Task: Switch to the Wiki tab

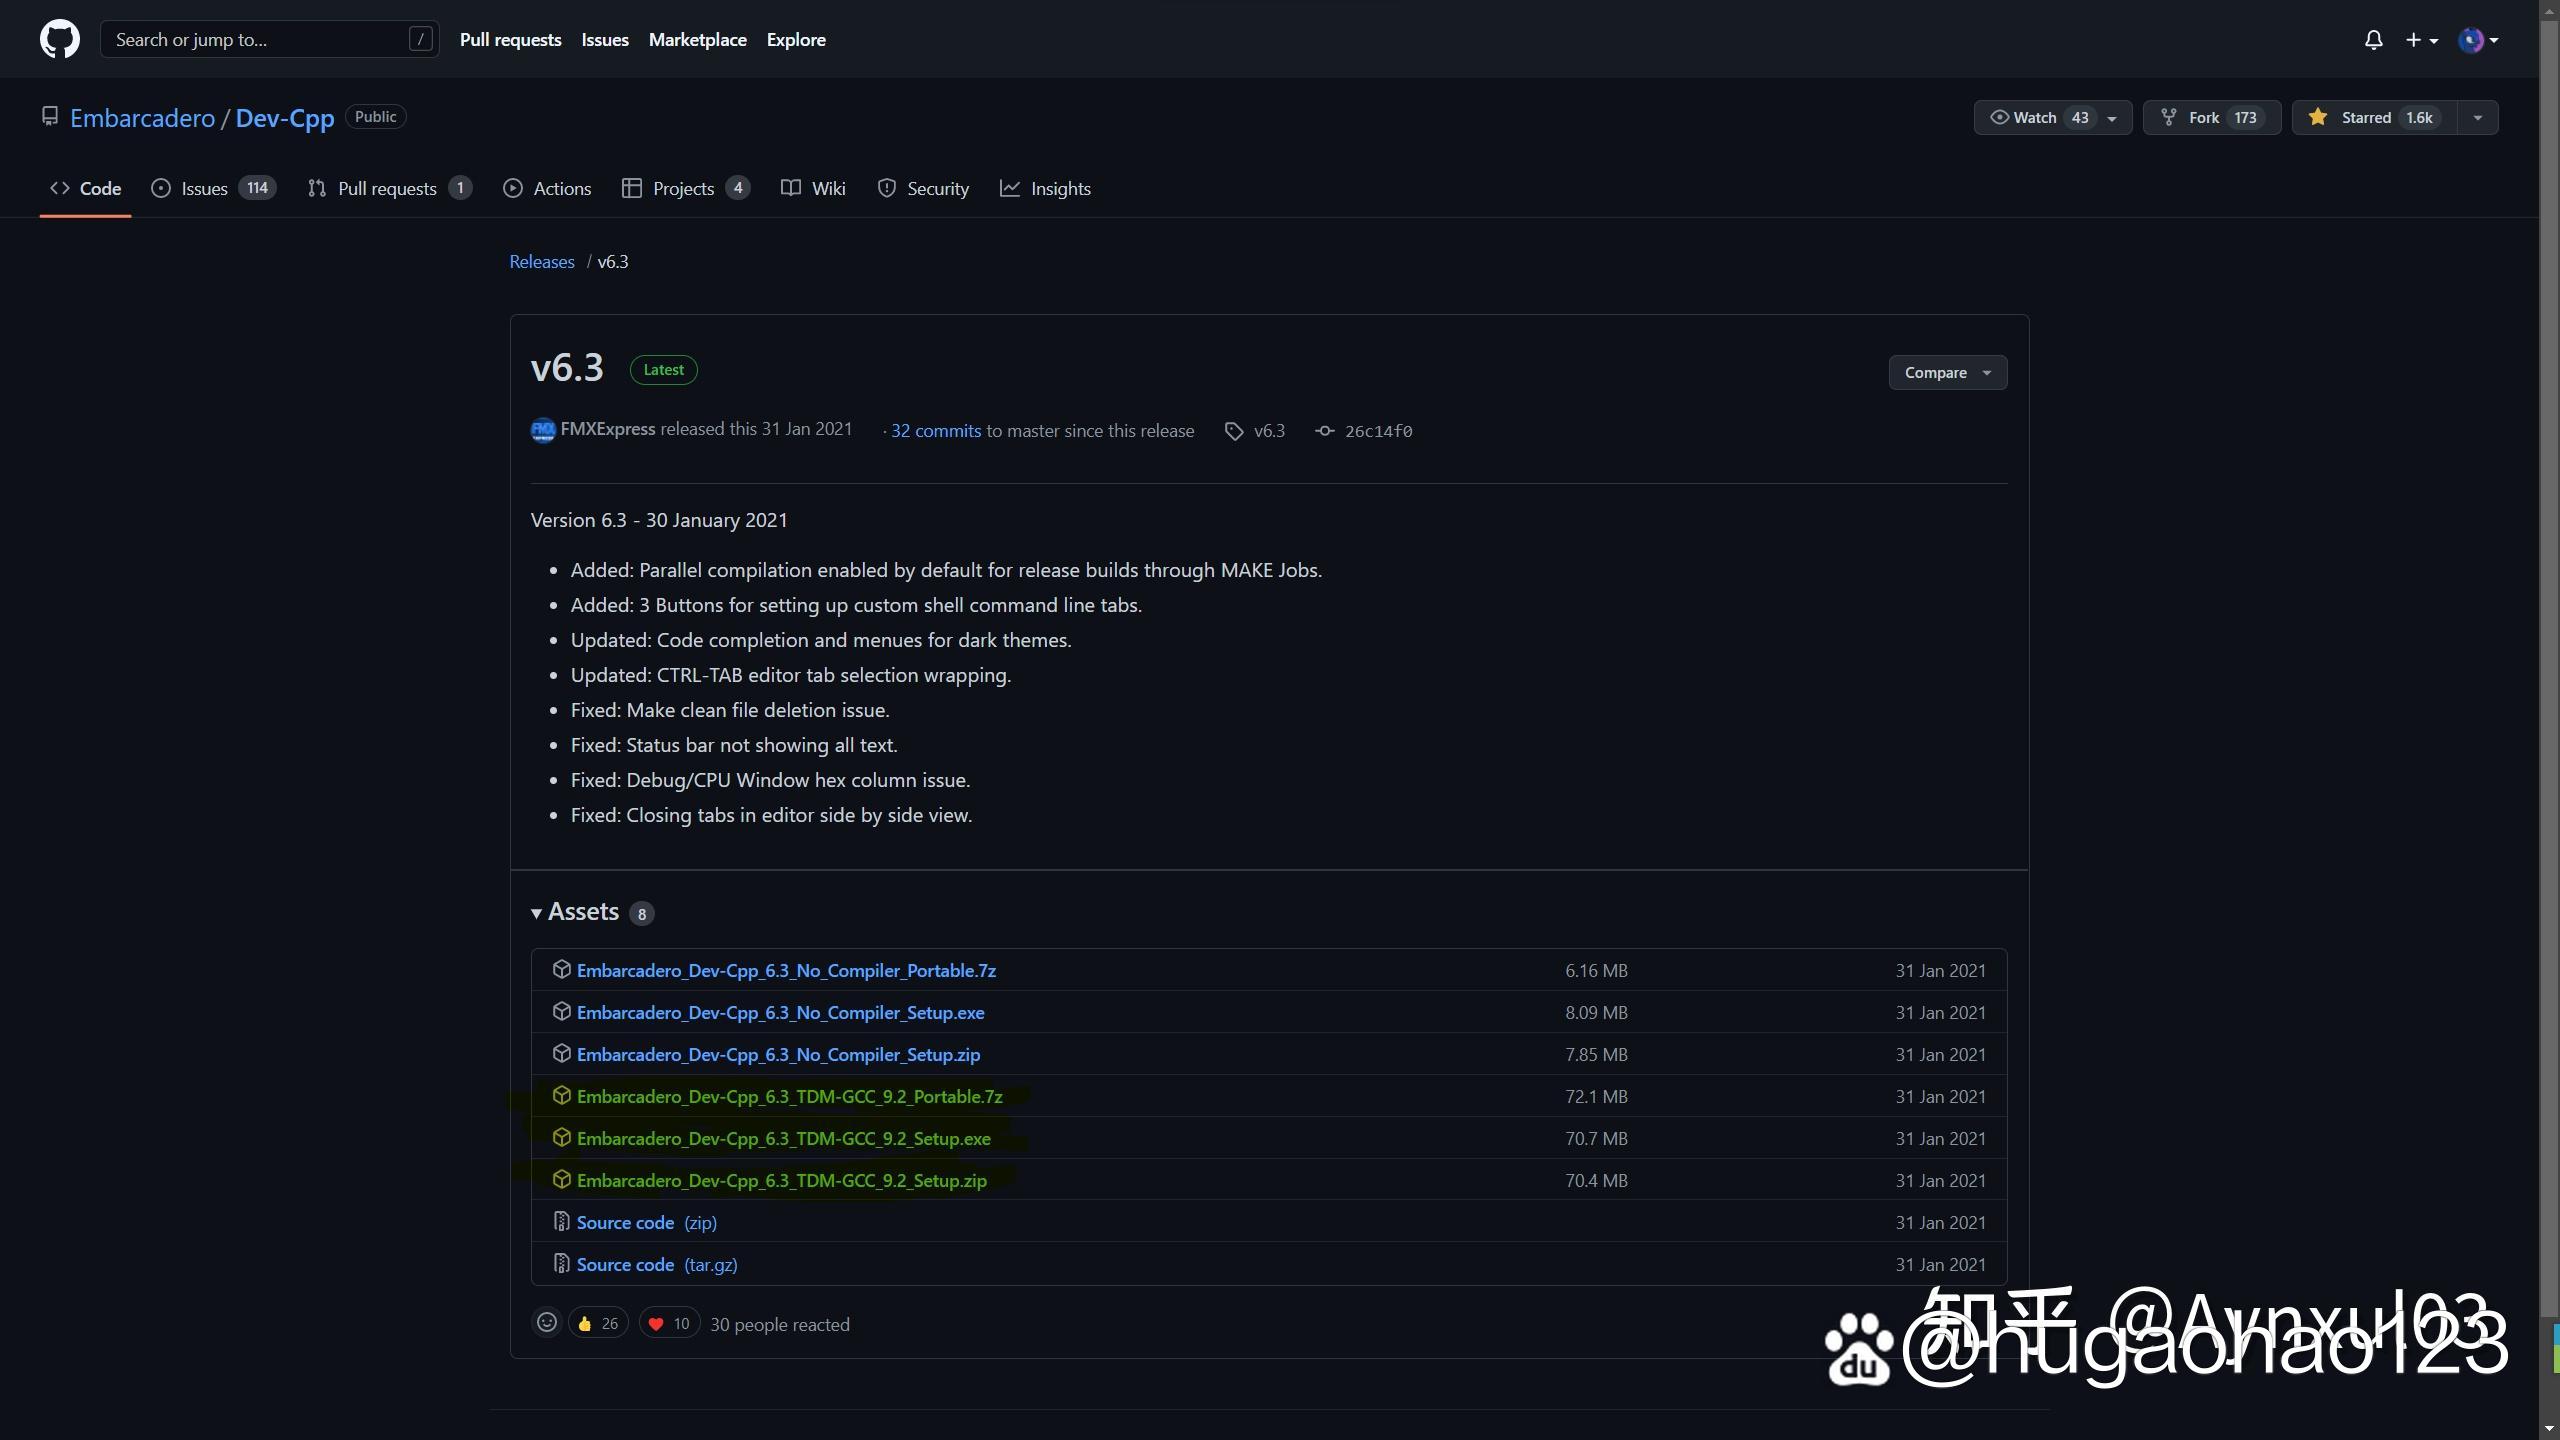Action: click(813, 188)
